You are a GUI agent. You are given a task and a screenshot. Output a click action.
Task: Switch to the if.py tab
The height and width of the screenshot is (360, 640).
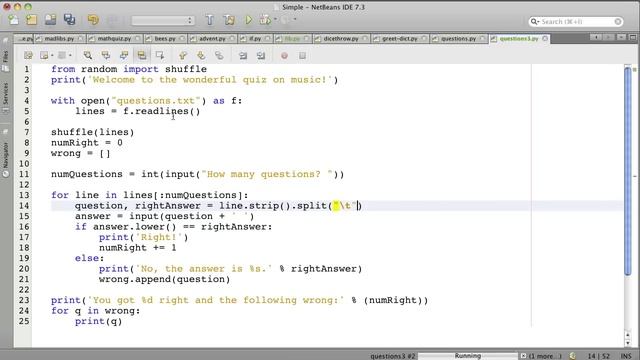tap(255, 39)
